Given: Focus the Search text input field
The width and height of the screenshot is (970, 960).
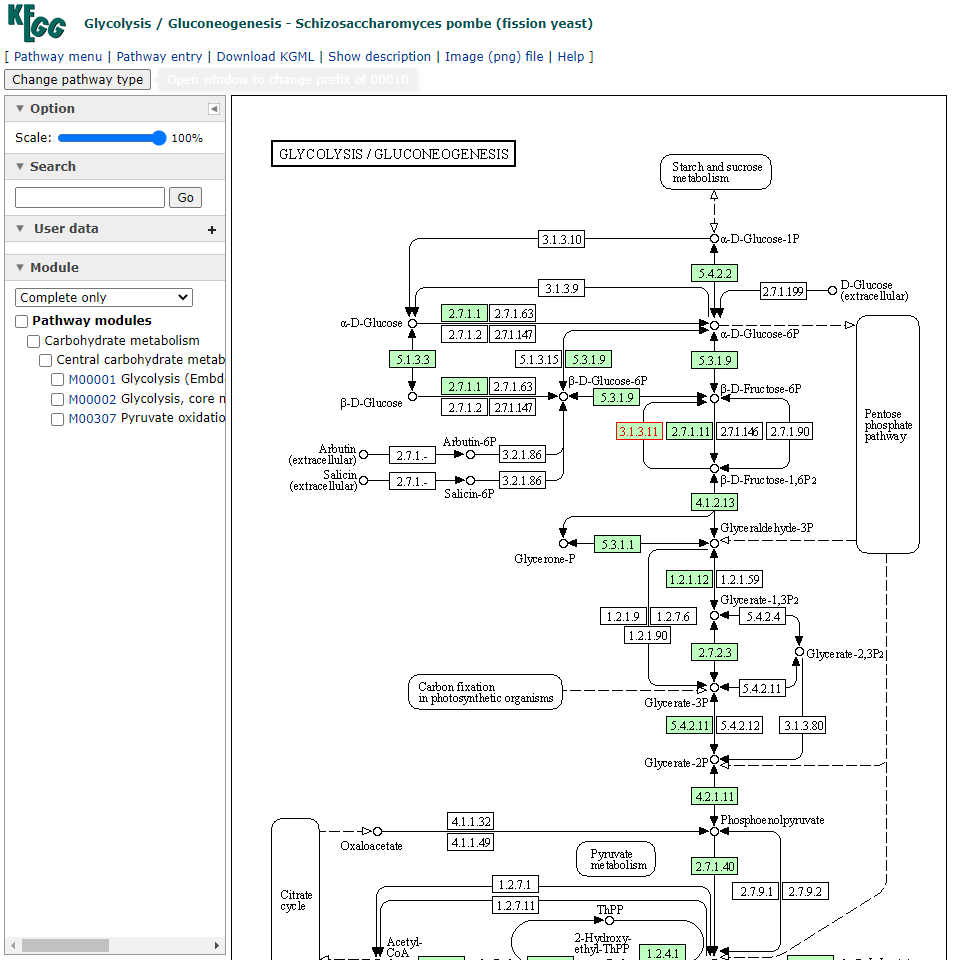Looking at the screenshot, I should coord(90,198).
